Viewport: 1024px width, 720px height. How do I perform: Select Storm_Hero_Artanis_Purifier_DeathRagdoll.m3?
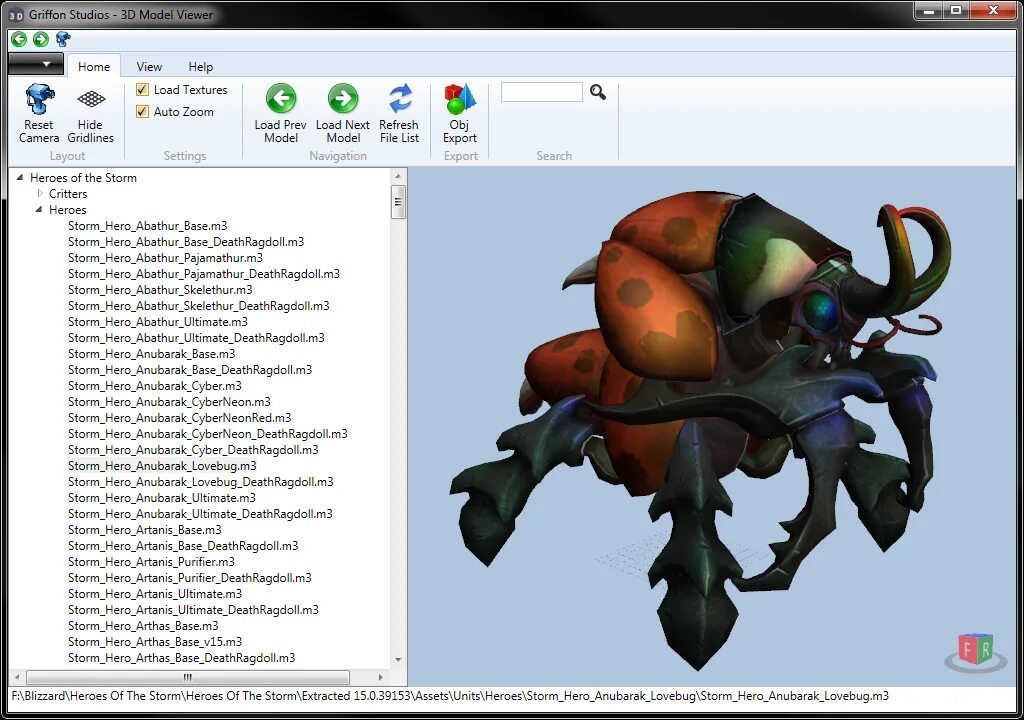coord(189,578)
